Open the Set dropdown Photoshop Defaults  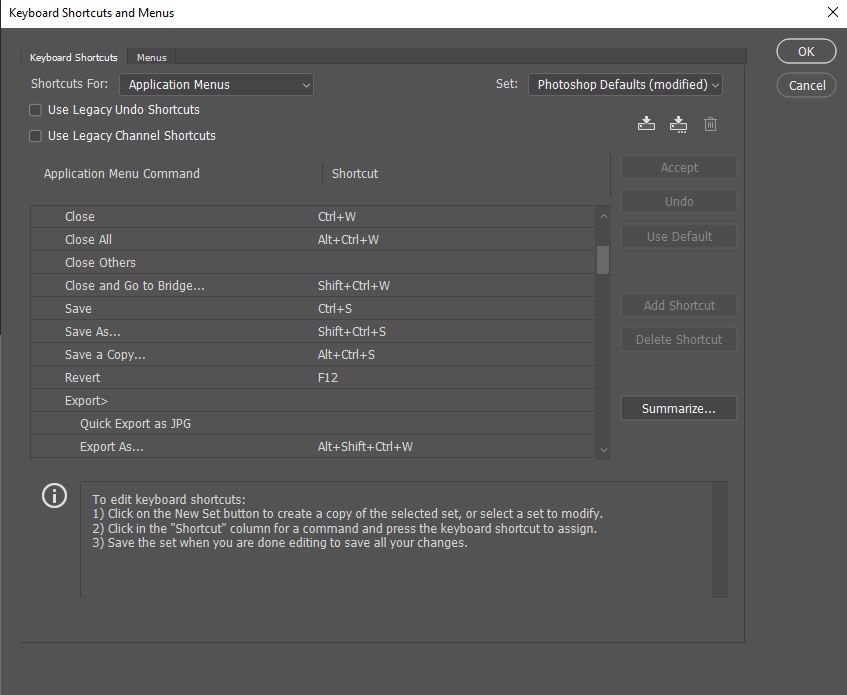[x=625, y=85]
